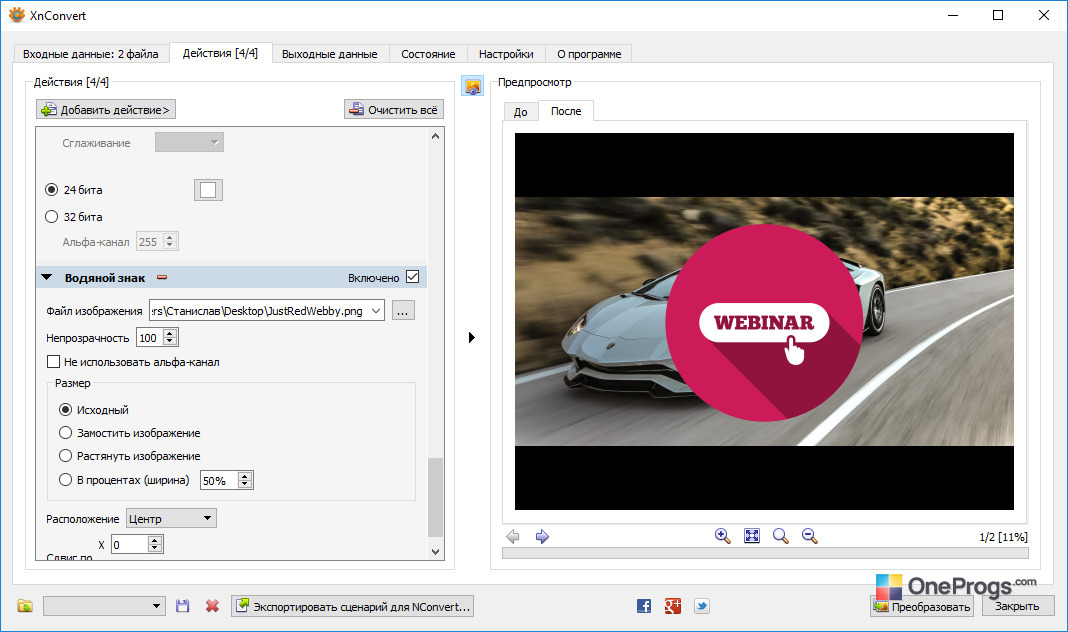Switch to Действия [4/4] tab
The width and height of the screenshot is (1068, 632).
[220, 53]
